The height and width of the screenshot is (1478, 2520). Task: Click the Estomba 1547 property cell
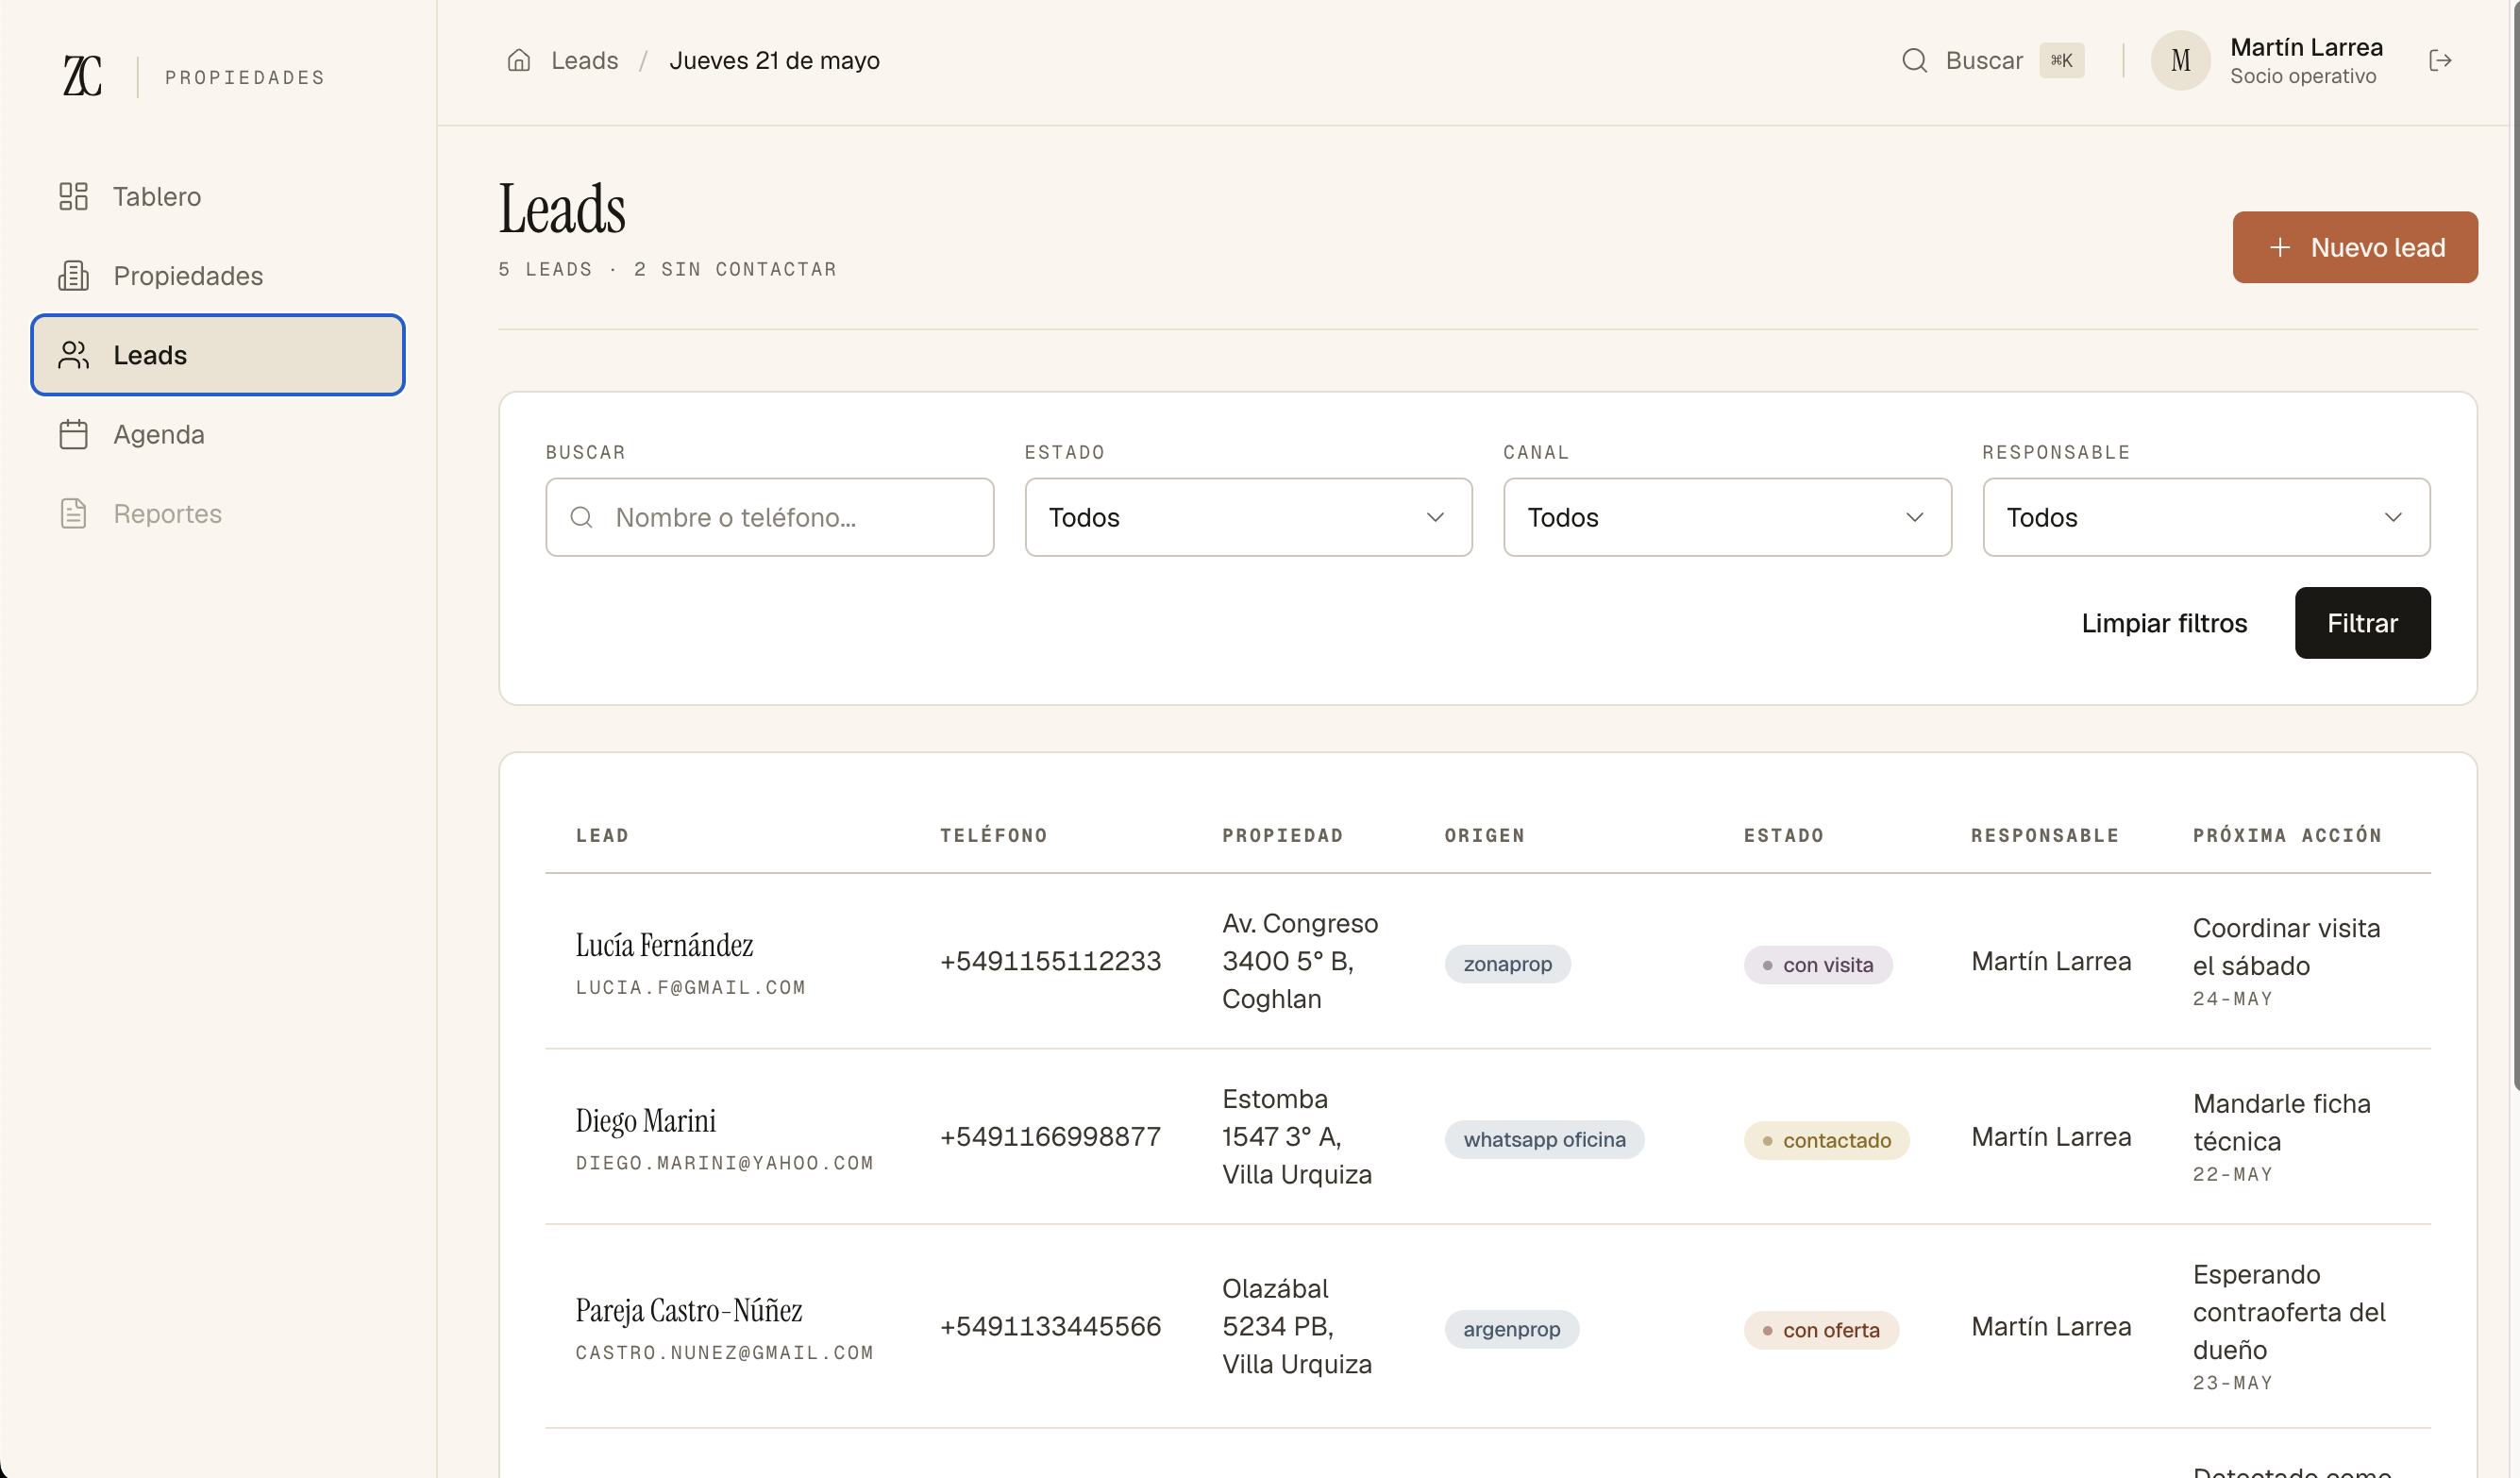(x=1297, y=1137)
